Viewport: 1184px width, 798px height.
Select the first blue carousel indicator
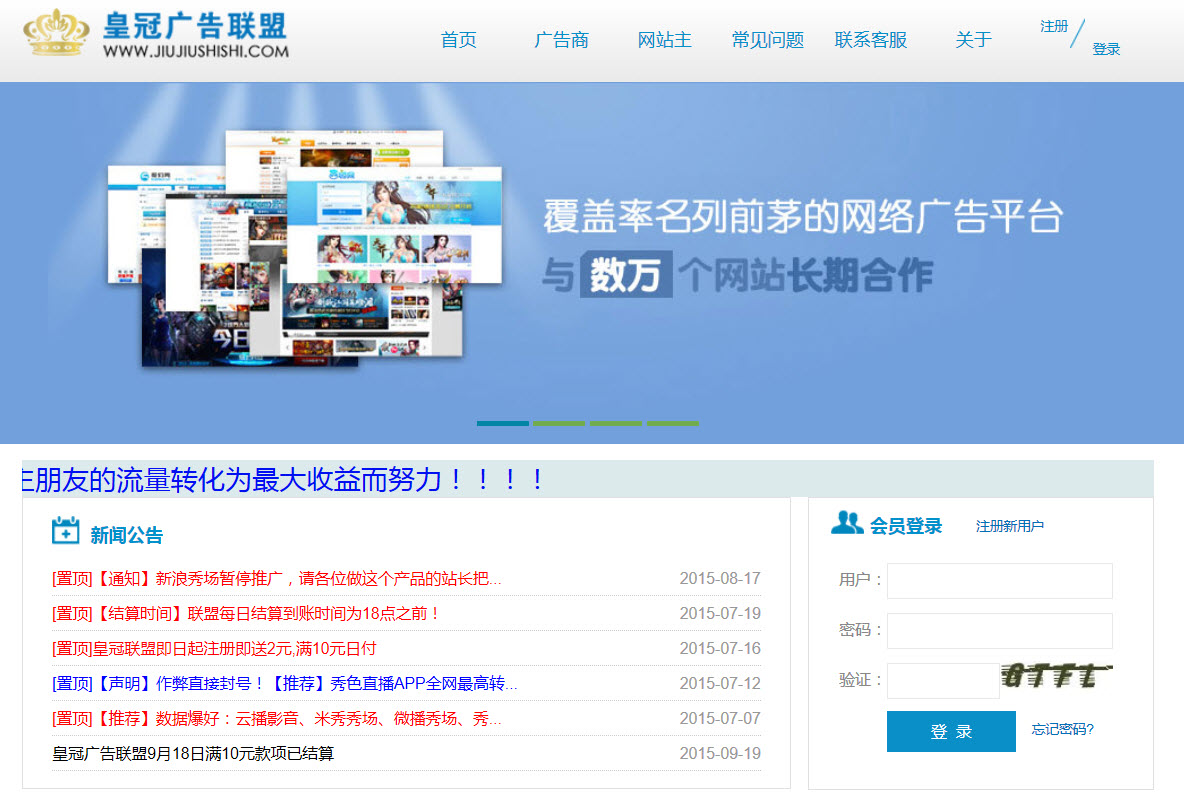pos(502,423)
